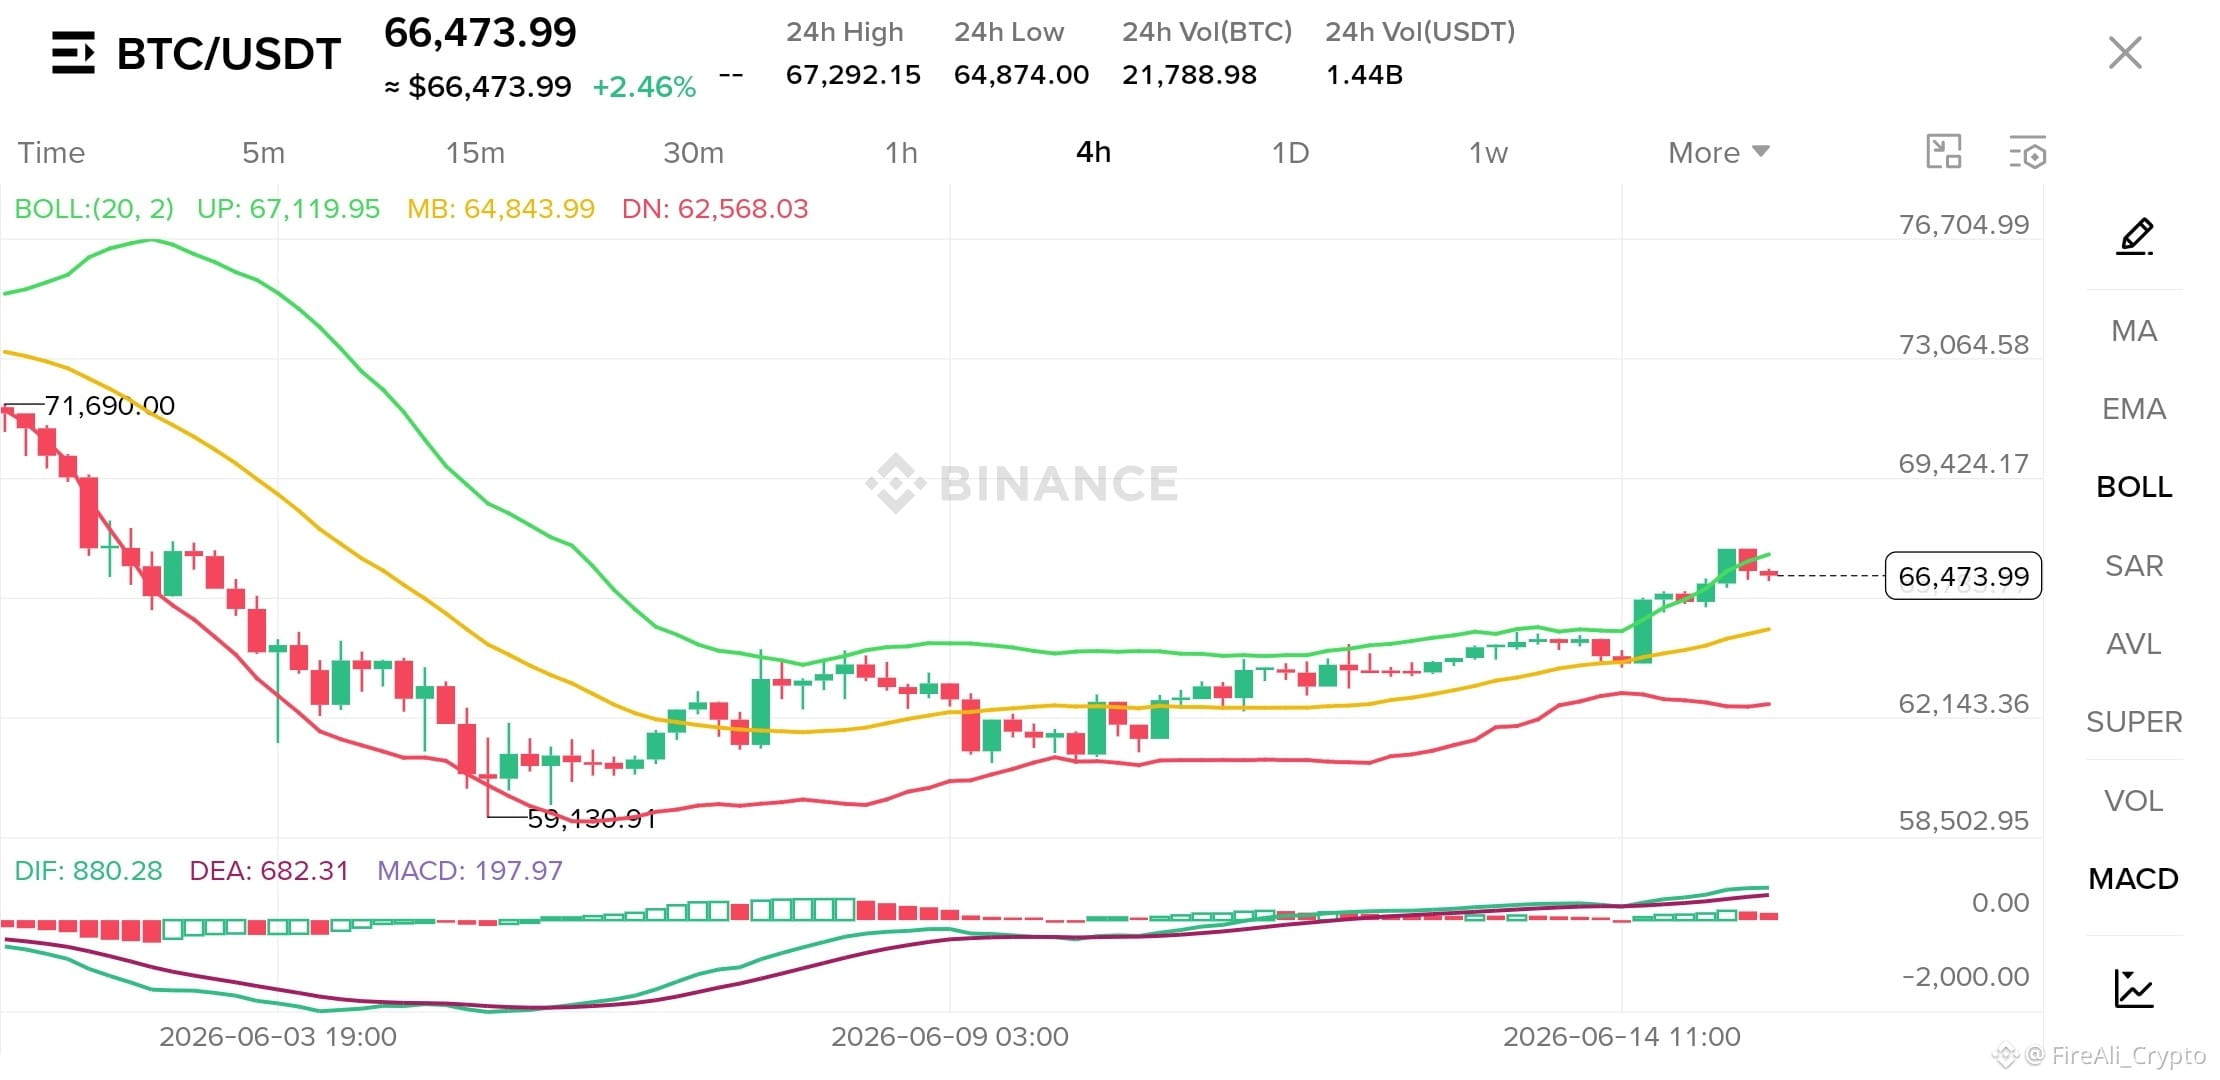Click the large last price 66,473.99 in header
This screenshot has width=2220, height=1080.
click(480, 33)
